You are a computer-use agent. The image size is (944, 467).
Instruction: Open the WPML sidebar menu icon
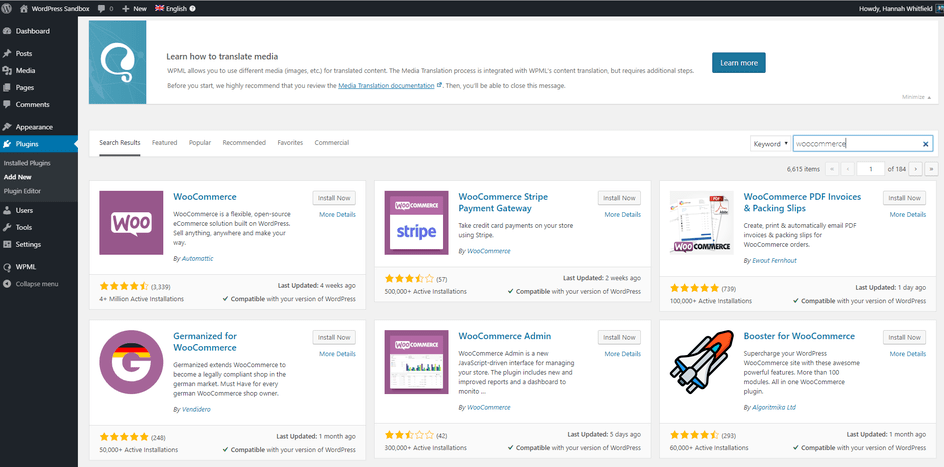pyautogui.click(x=8, y=267)
